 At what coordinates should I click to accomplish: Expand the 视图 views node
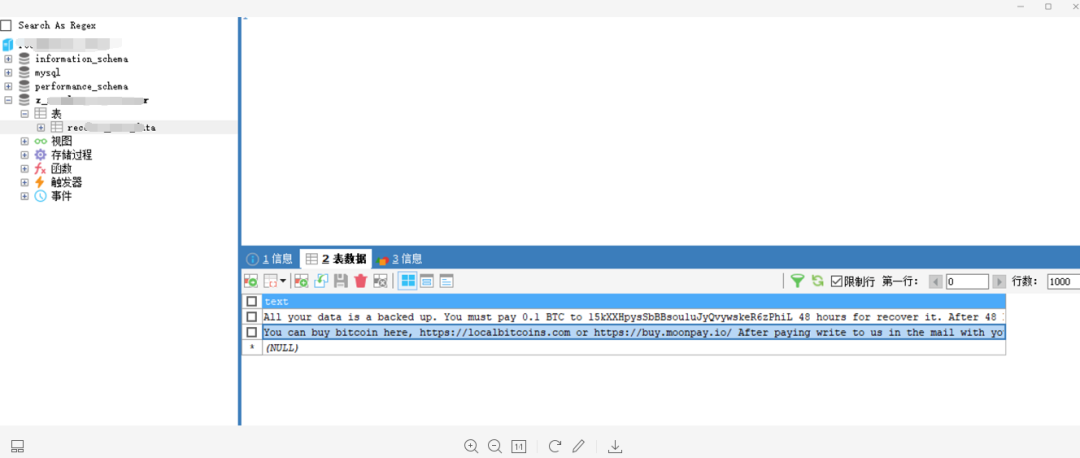[x=25, y=141]
